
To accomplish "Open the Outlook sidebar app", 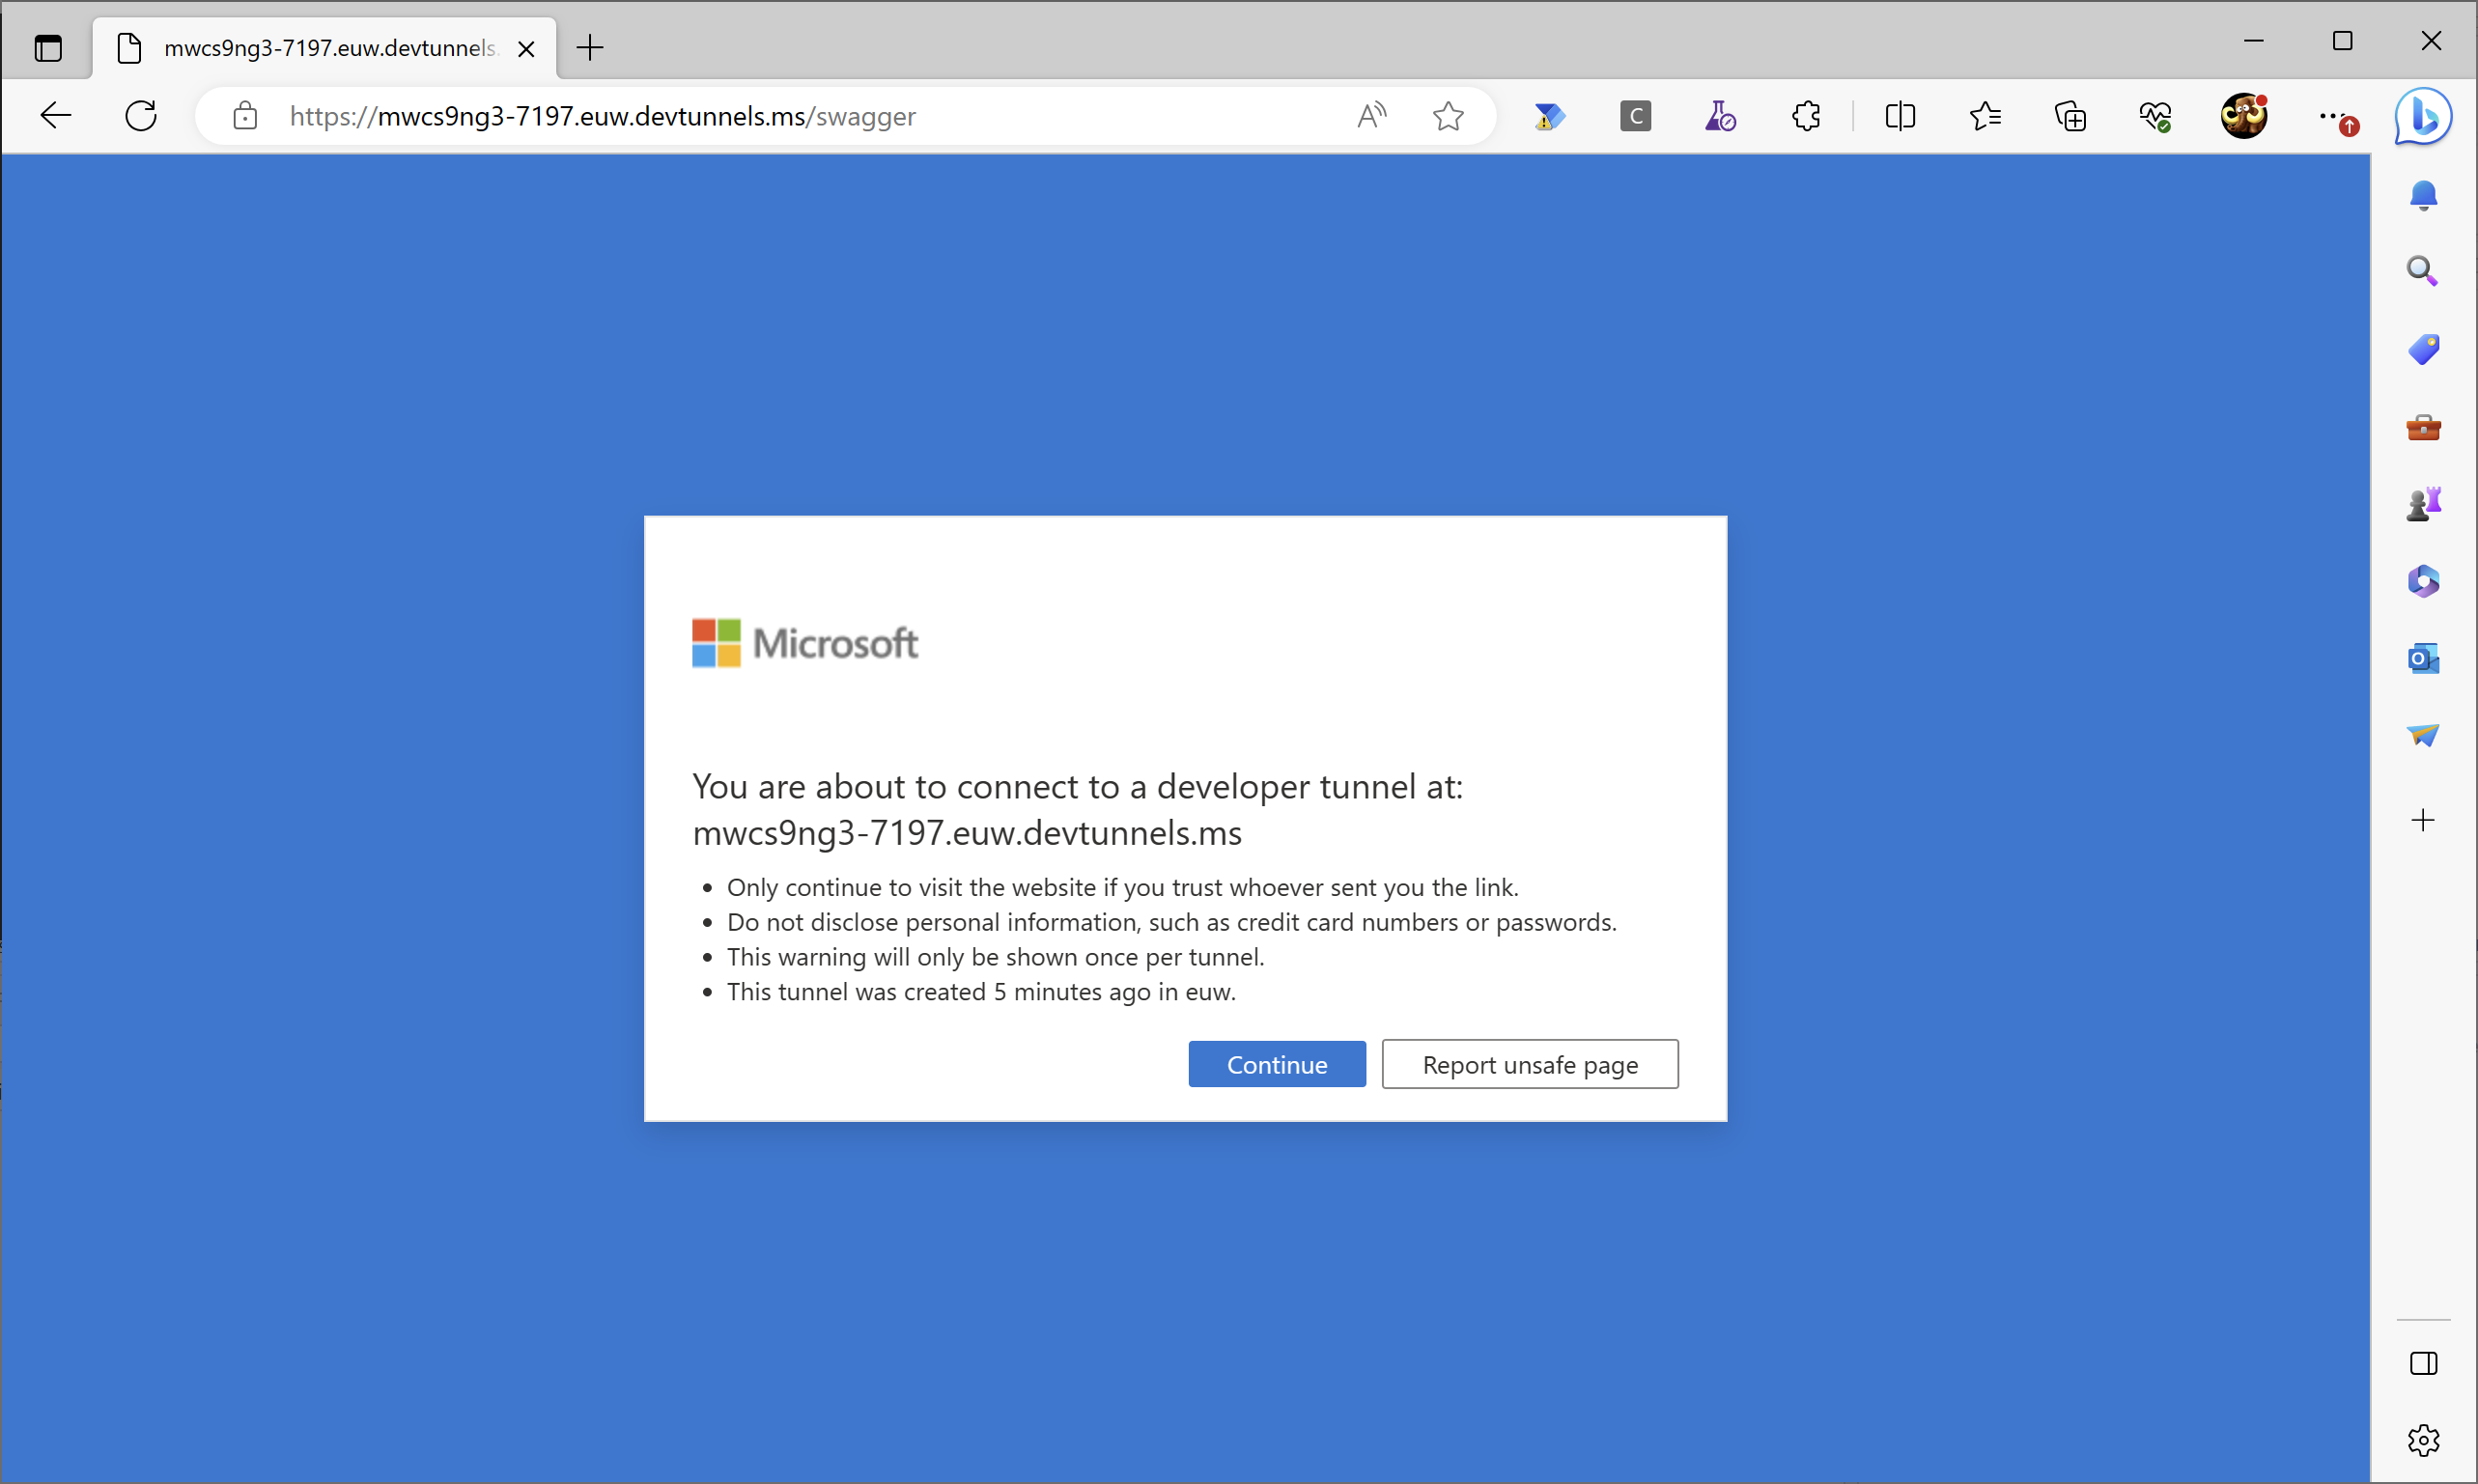I will coord(2423,658).
